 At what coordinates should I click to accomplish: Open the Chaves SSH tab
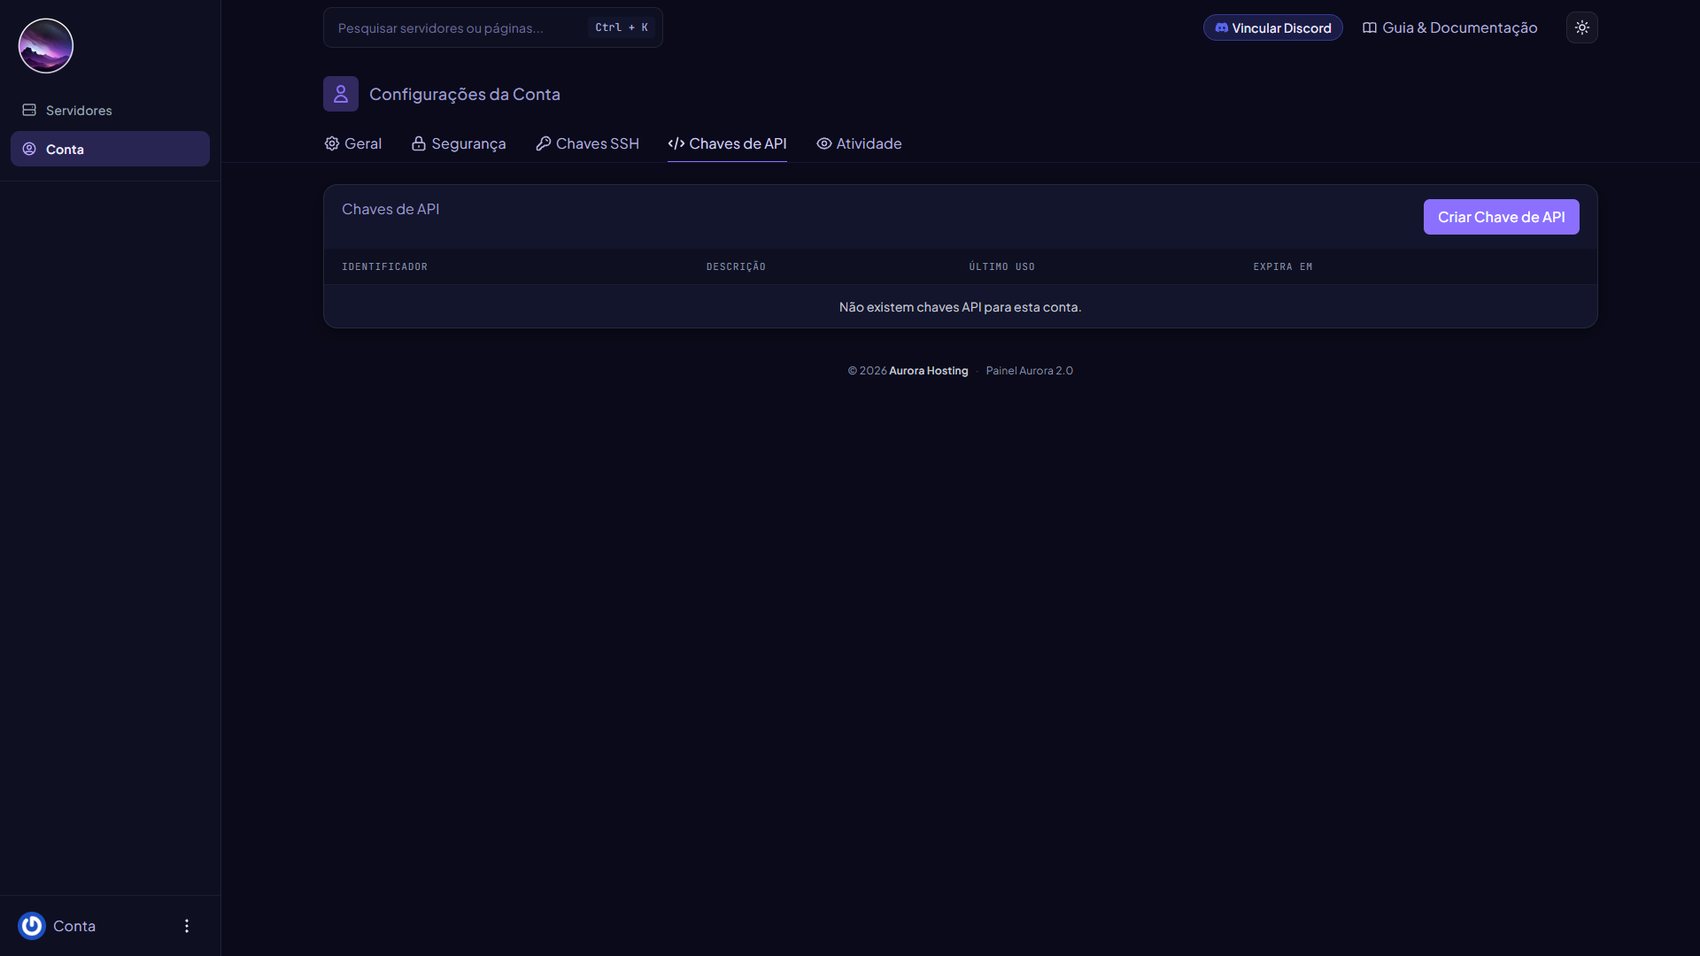coord(587,144)
